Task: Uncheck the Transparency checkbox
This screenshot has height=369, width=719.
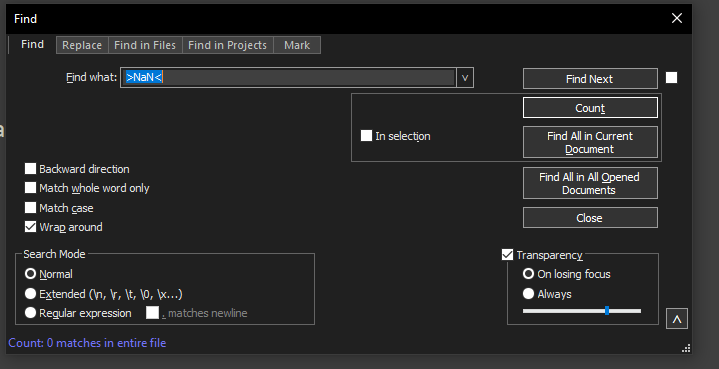Action: pyautogui.click(x=507, y=255)
